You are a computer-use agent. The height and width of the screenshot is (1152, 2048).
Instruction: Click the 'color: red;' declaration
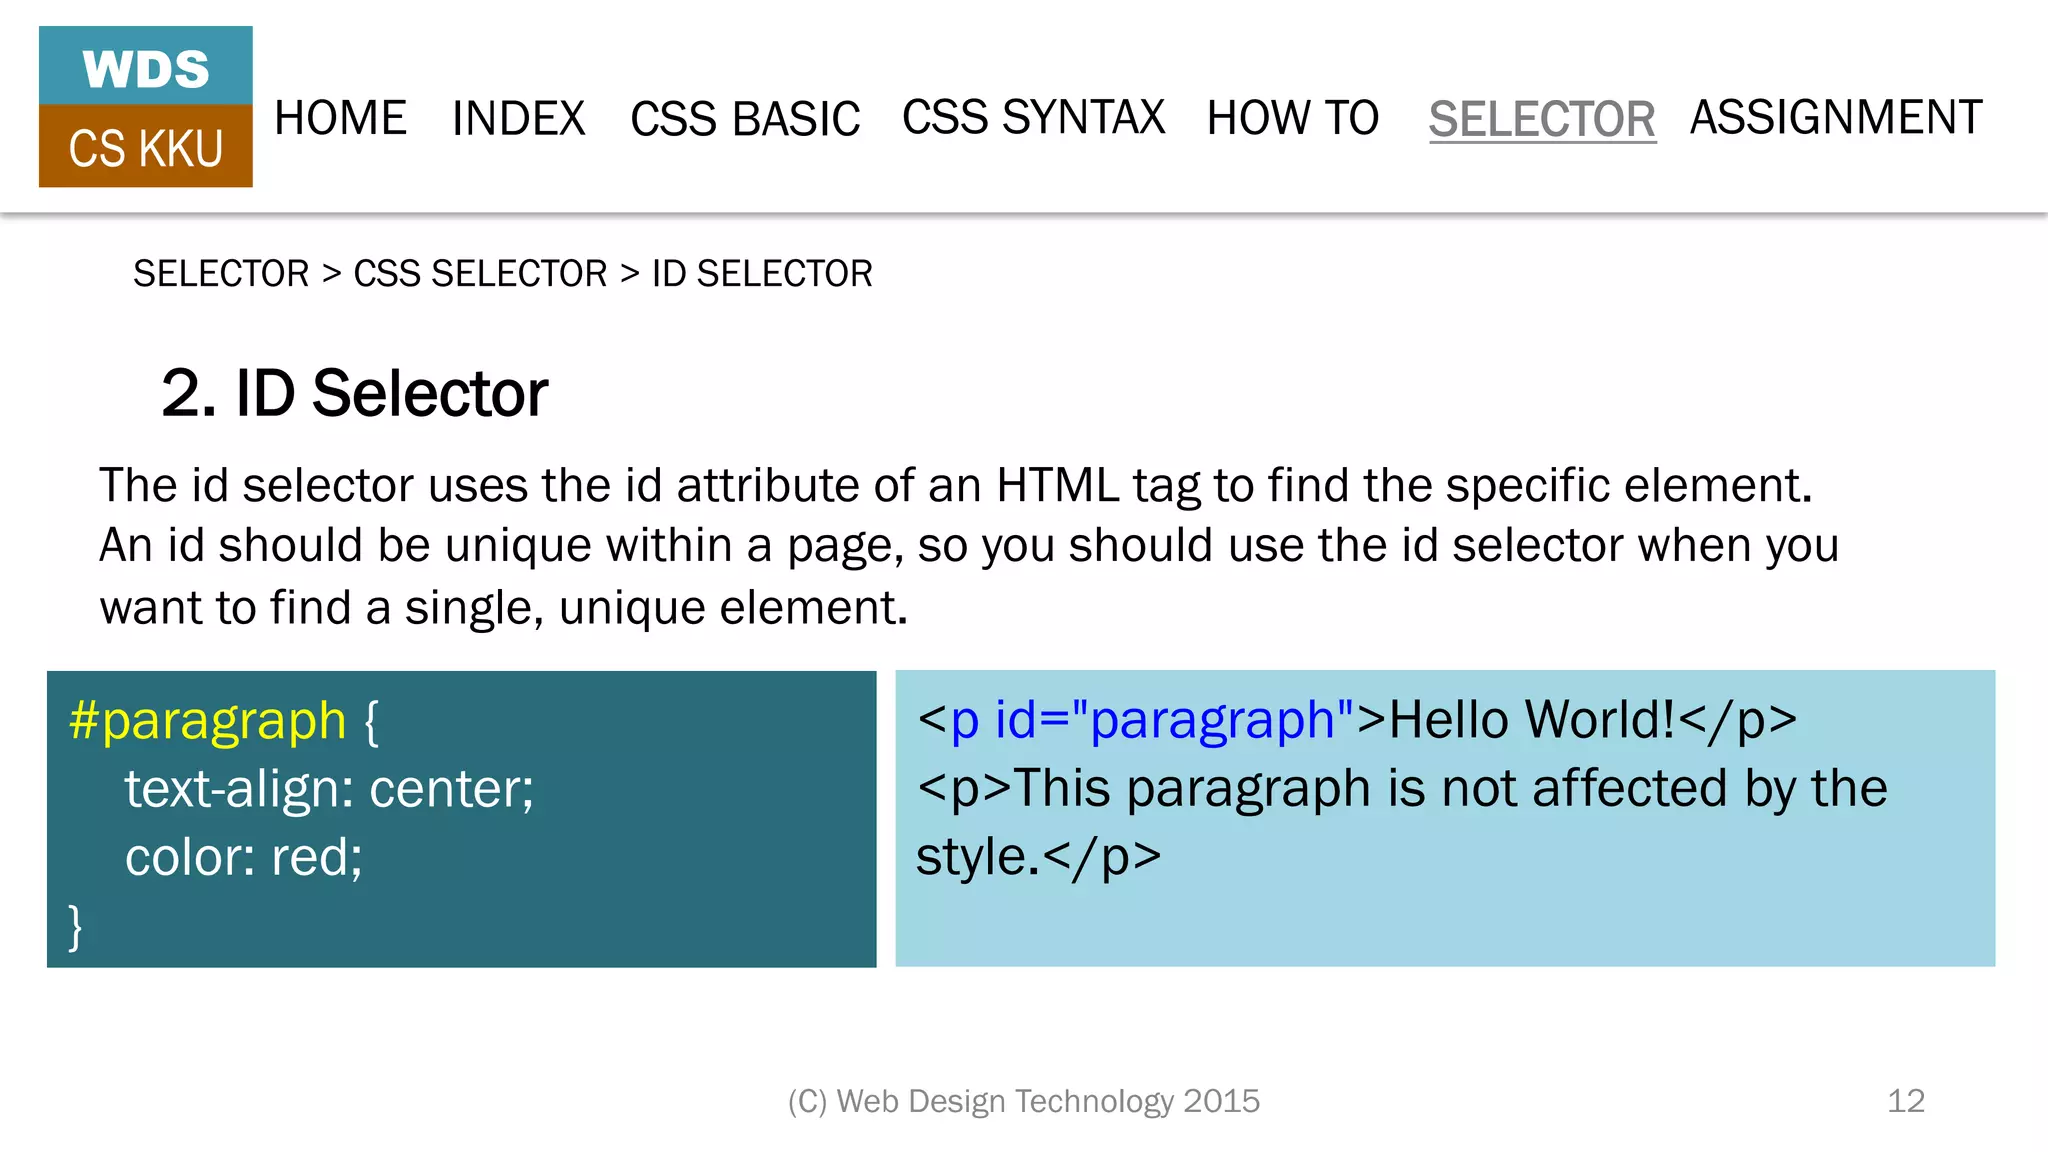tap(243, 857)
